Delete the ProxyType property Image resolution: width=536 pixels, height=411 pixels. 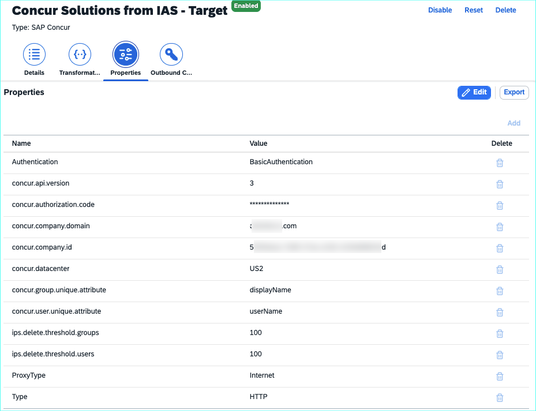pos(499,376)
